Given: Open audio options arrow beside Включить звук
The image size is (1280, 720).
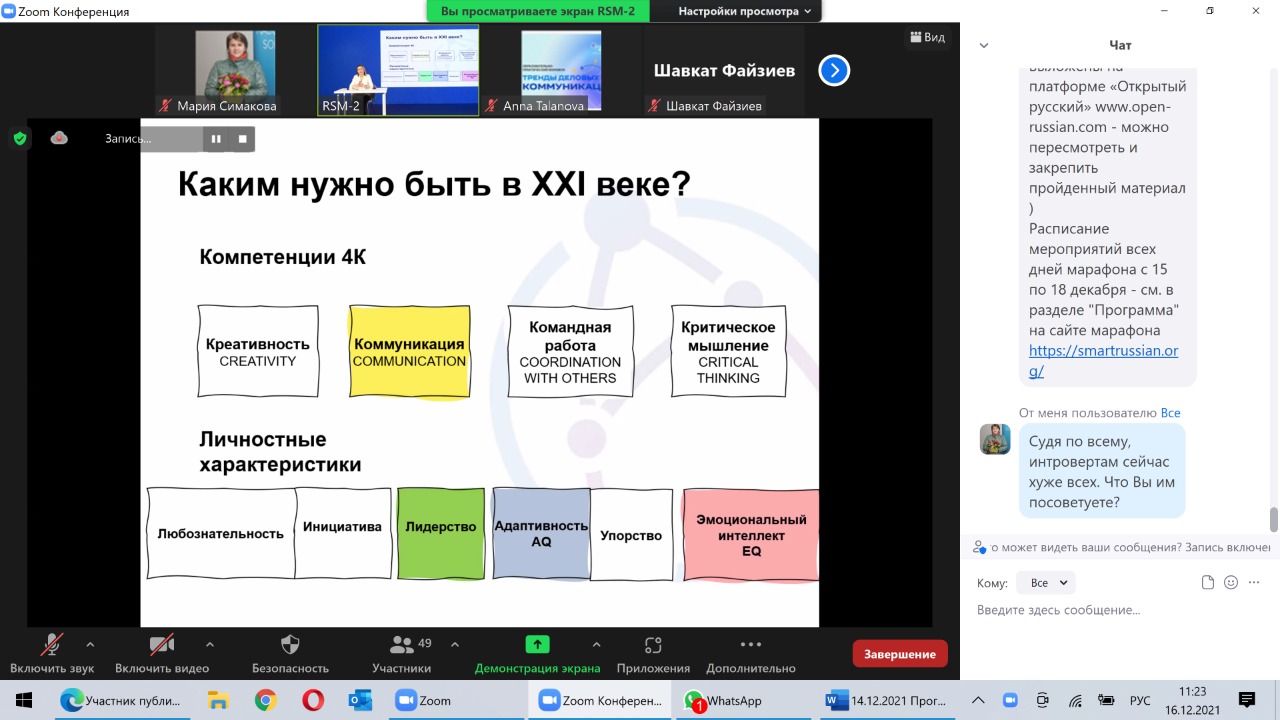Looking at the screenshot, I should [x=90, y=644].
